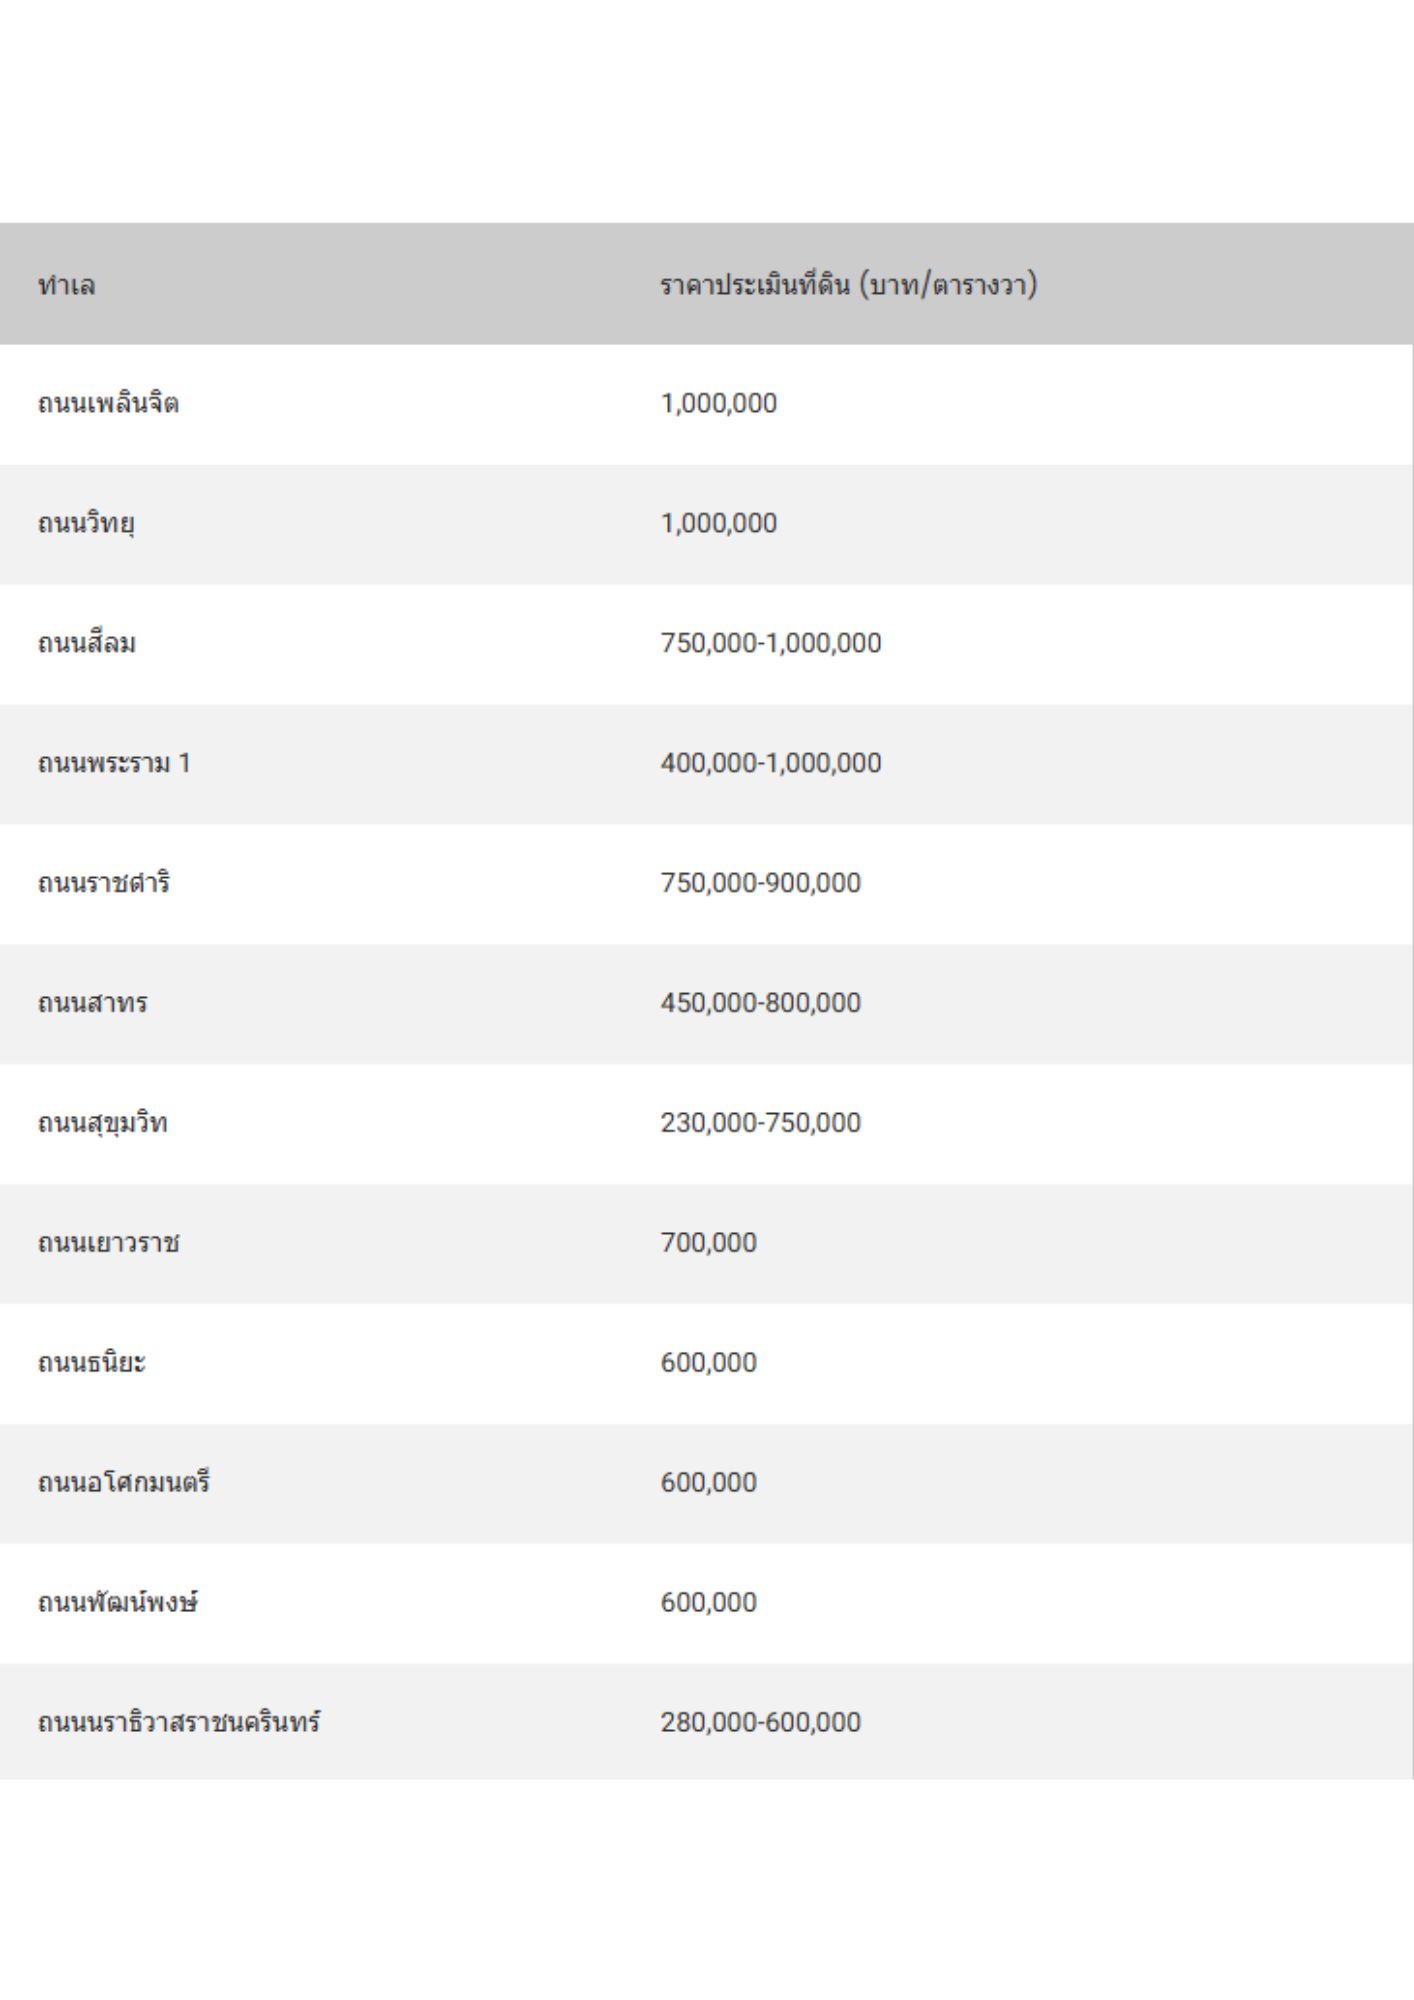Select the 400,000-1,000,000 price cell
This screenshot has height=2000, width=1414.
click(x=770, y=763)
